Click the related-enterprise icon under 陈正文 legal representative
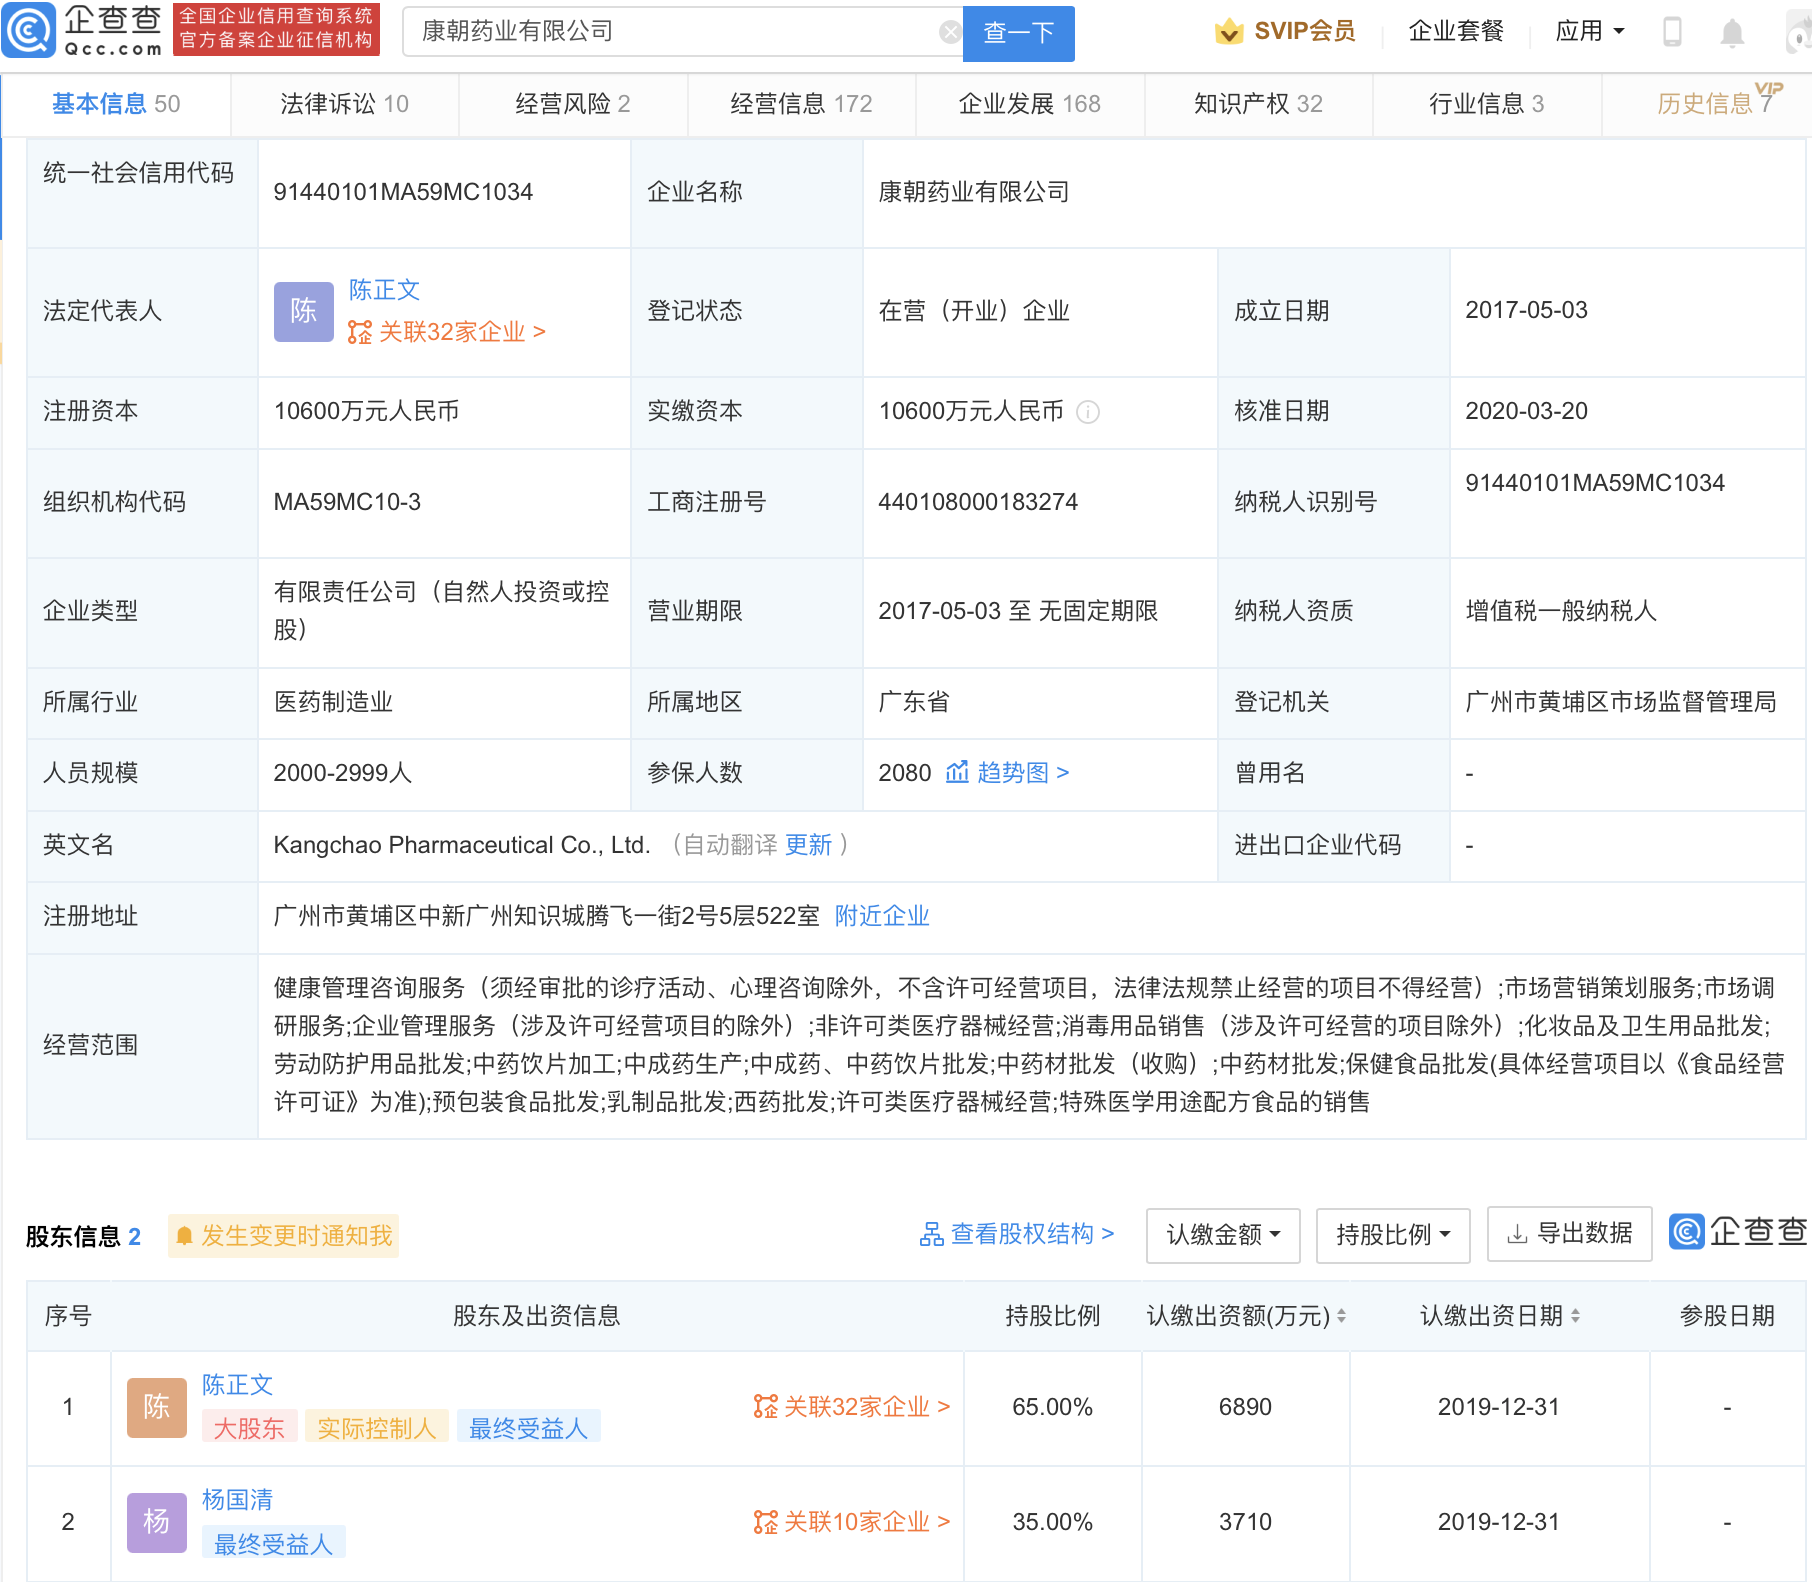Image resolution: width=1812 pixels, height=1582 pixels. point(359,332)
